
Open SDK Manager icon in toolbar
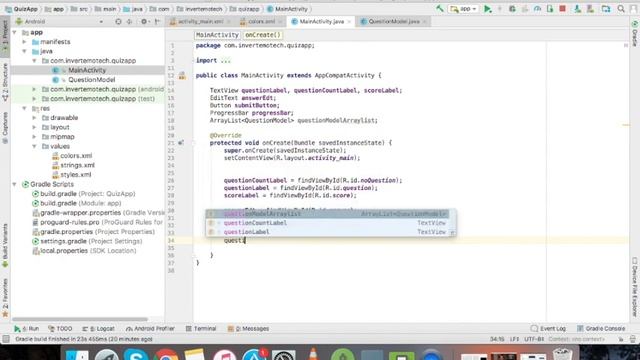tap(590, 9)
